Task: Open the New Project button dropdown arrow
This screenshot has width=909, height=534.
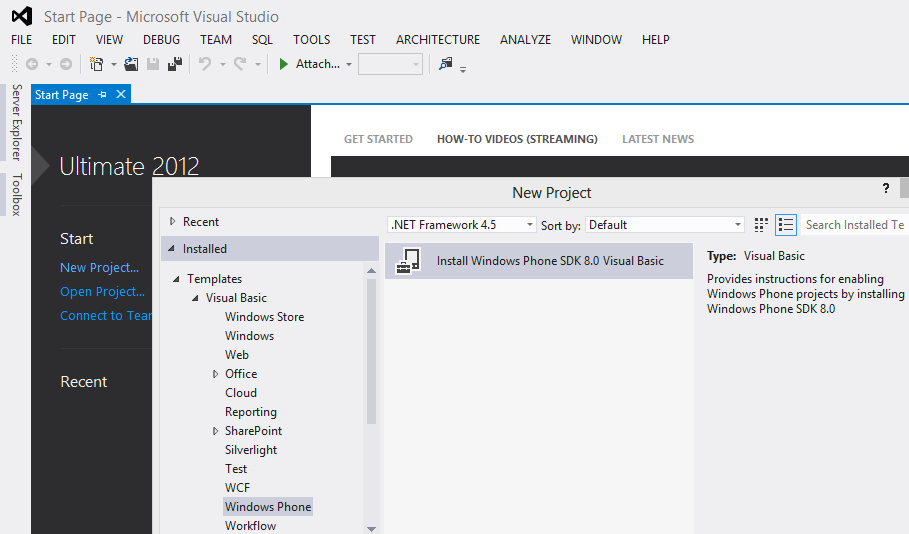Action: point(114,64)
